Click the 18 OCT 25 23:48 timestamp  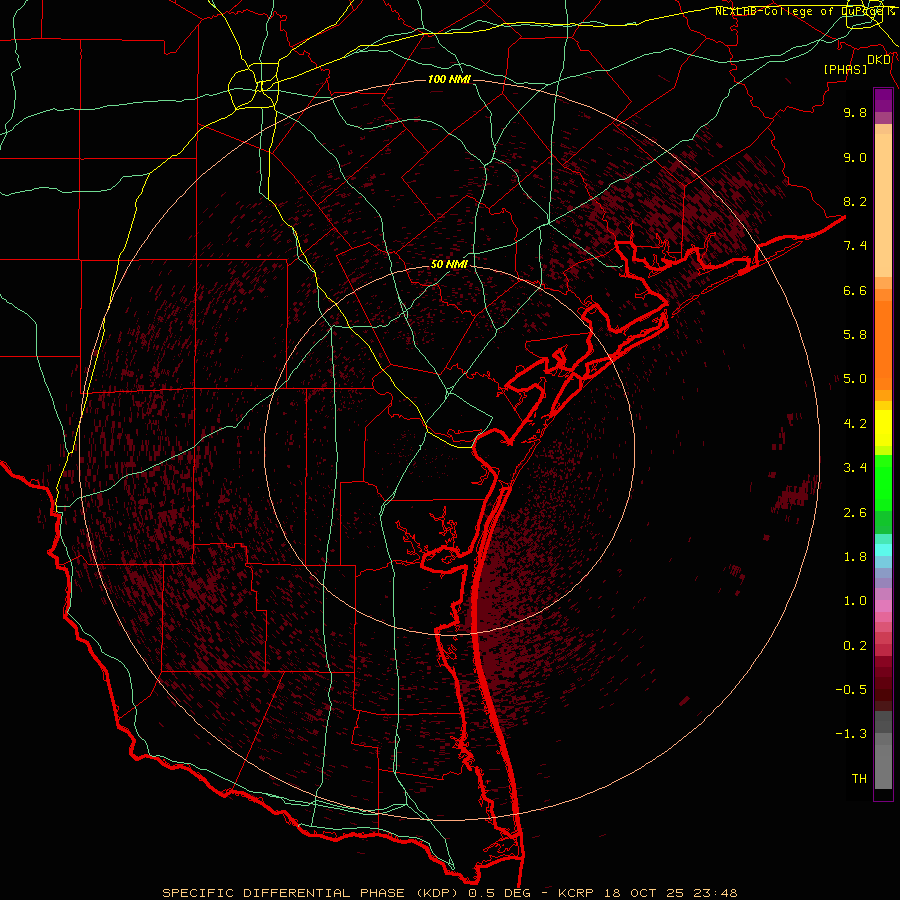point(671,893)
